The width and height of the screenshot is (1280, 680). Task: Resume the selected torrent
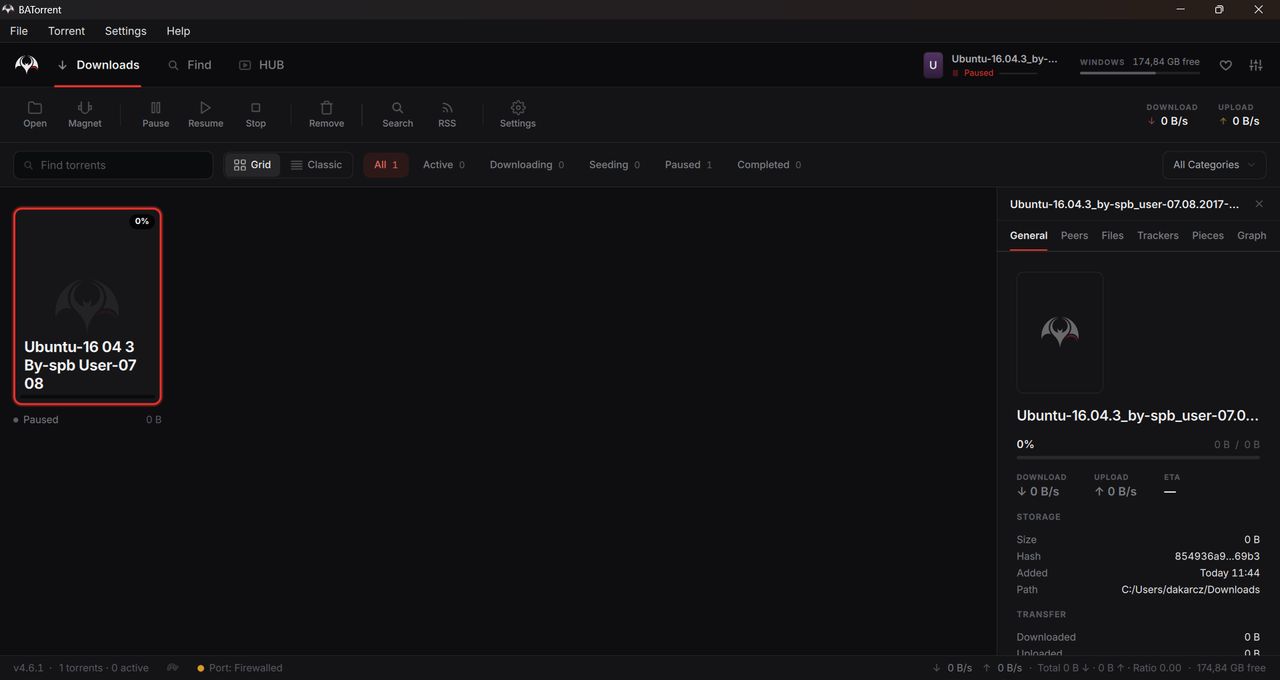pos(206,114)
